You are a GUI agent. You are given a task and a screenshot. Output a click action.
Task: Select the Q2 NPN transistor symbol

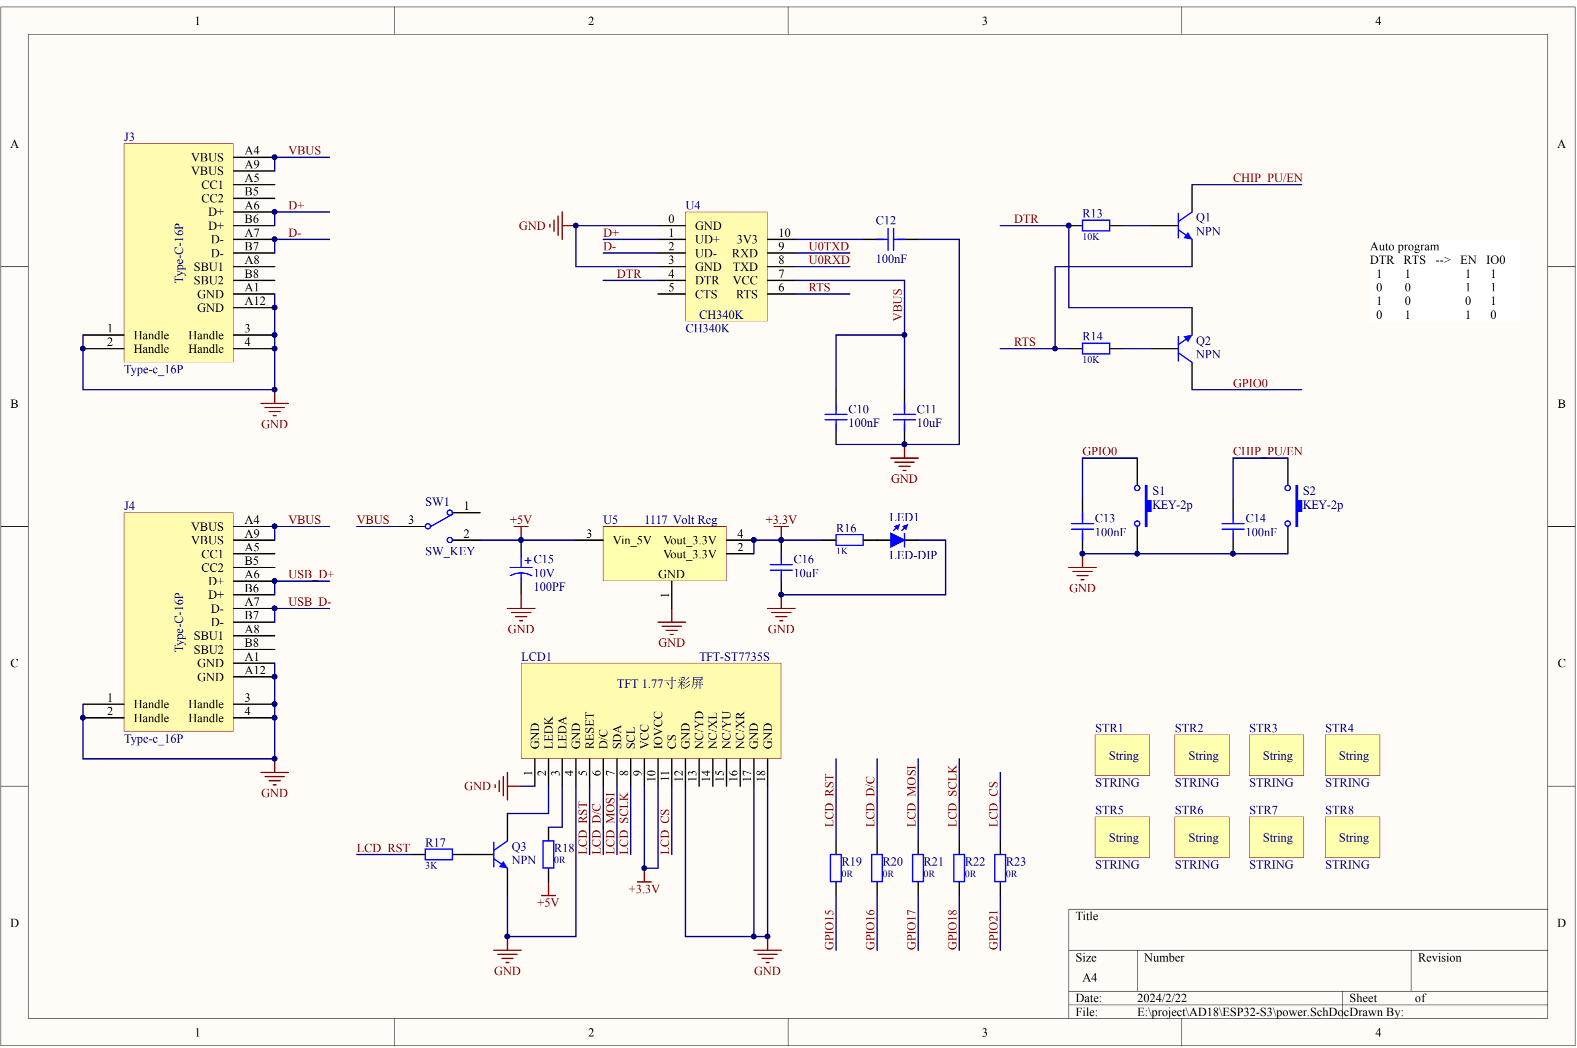click(x=1184, y=348)
